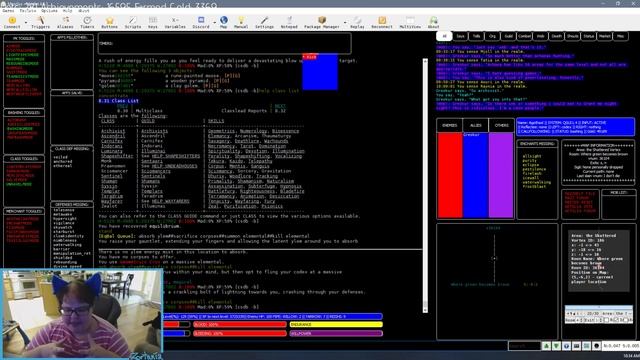Open the Toolbox menu
Screen dimensions: 640x360
(x=28, y=11)
